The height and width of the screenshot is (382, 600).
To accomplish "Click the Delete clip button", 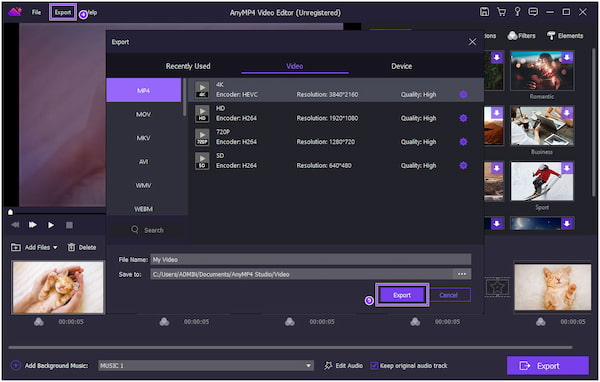I will (82, 247).
